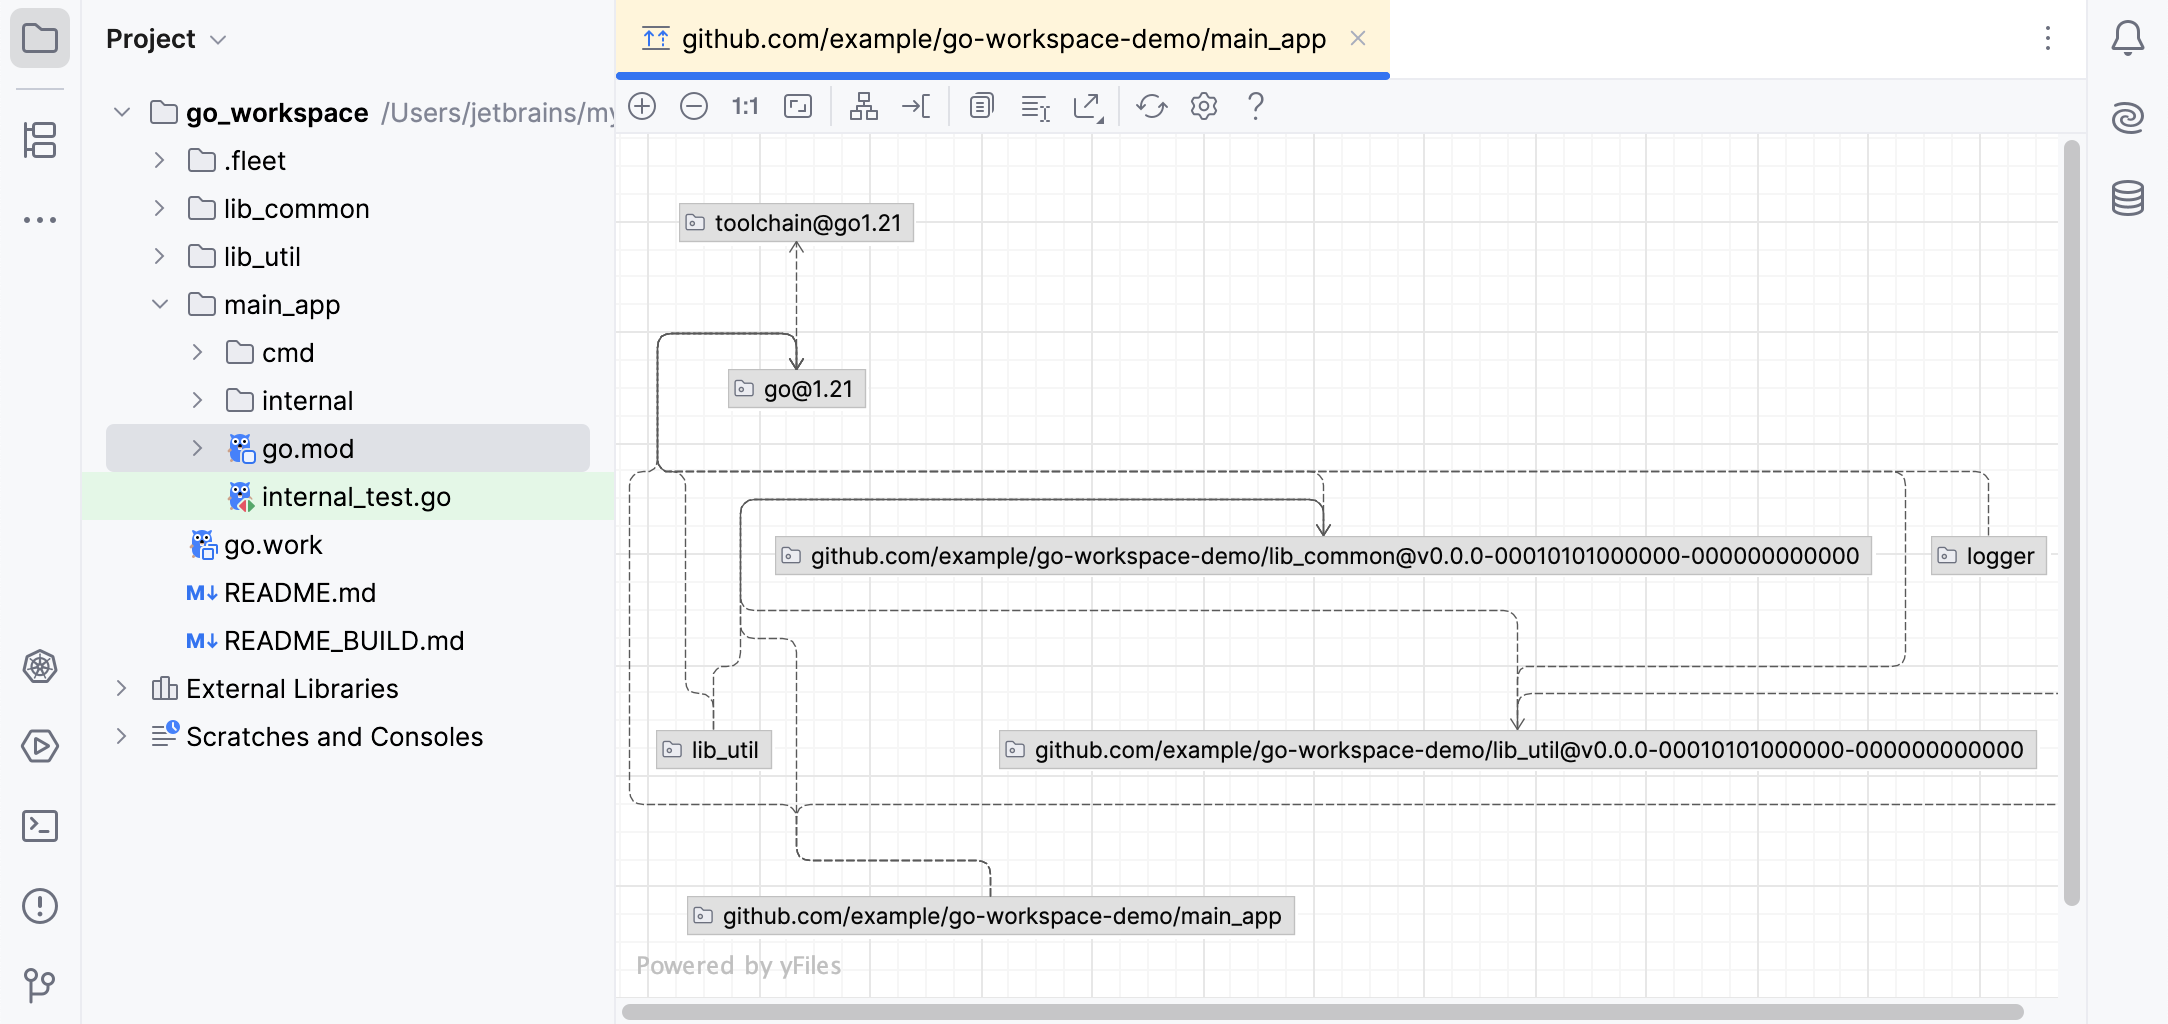Open the diagram settings gear
2168x1024 pixels.
tap(1203, 106)
